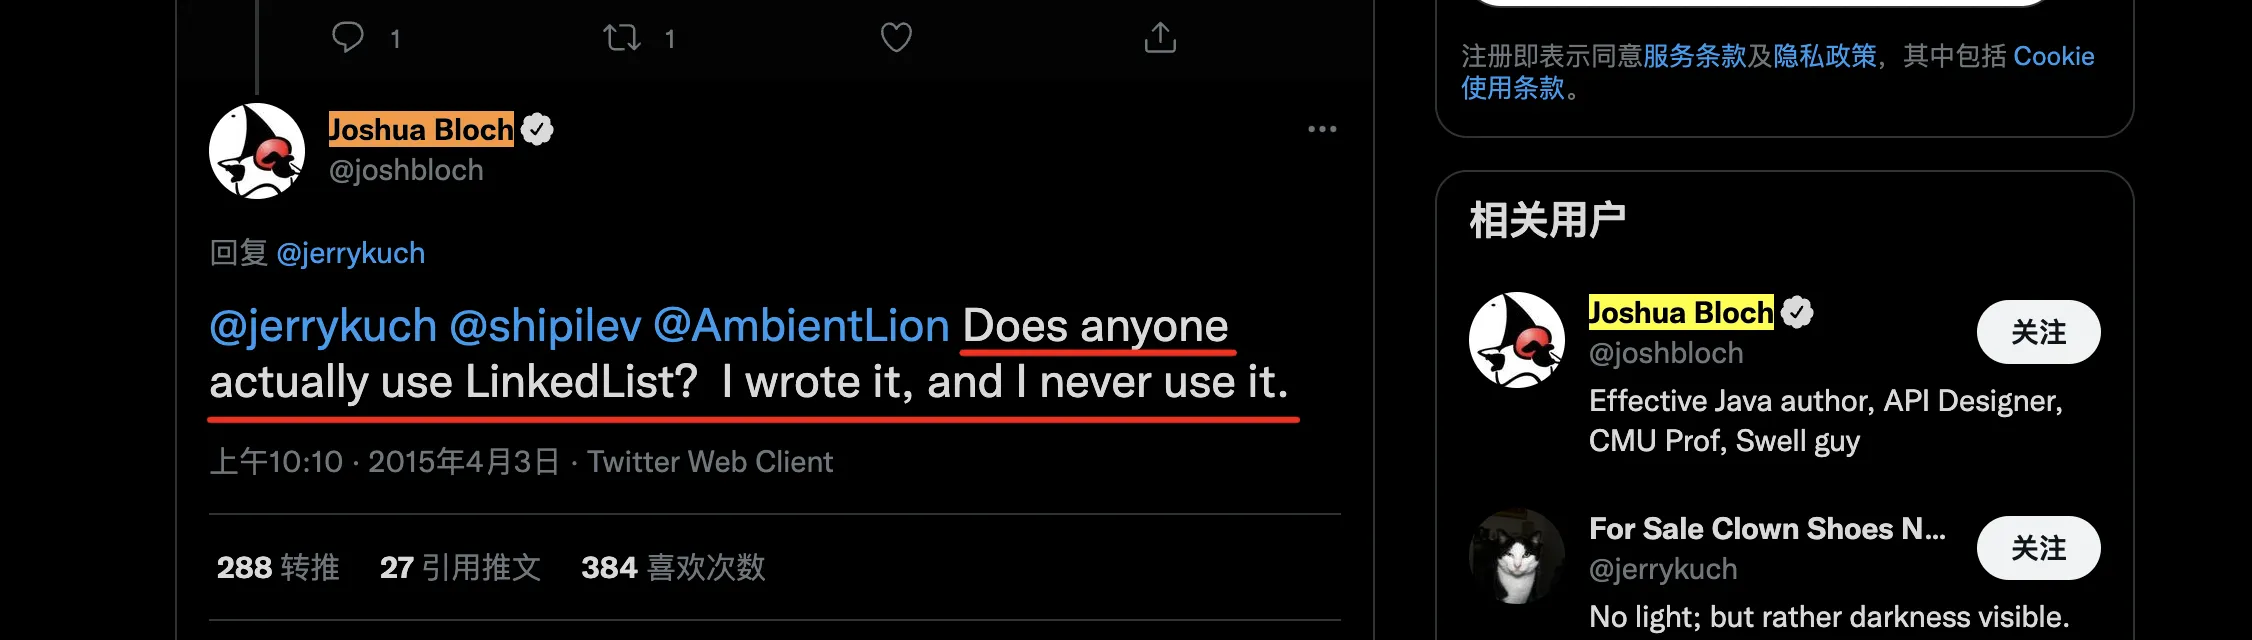This screenshot has height=640, width=2252.
Task: Click the @AmbientLion mention in tweet
Action: (x=801, y=326)
